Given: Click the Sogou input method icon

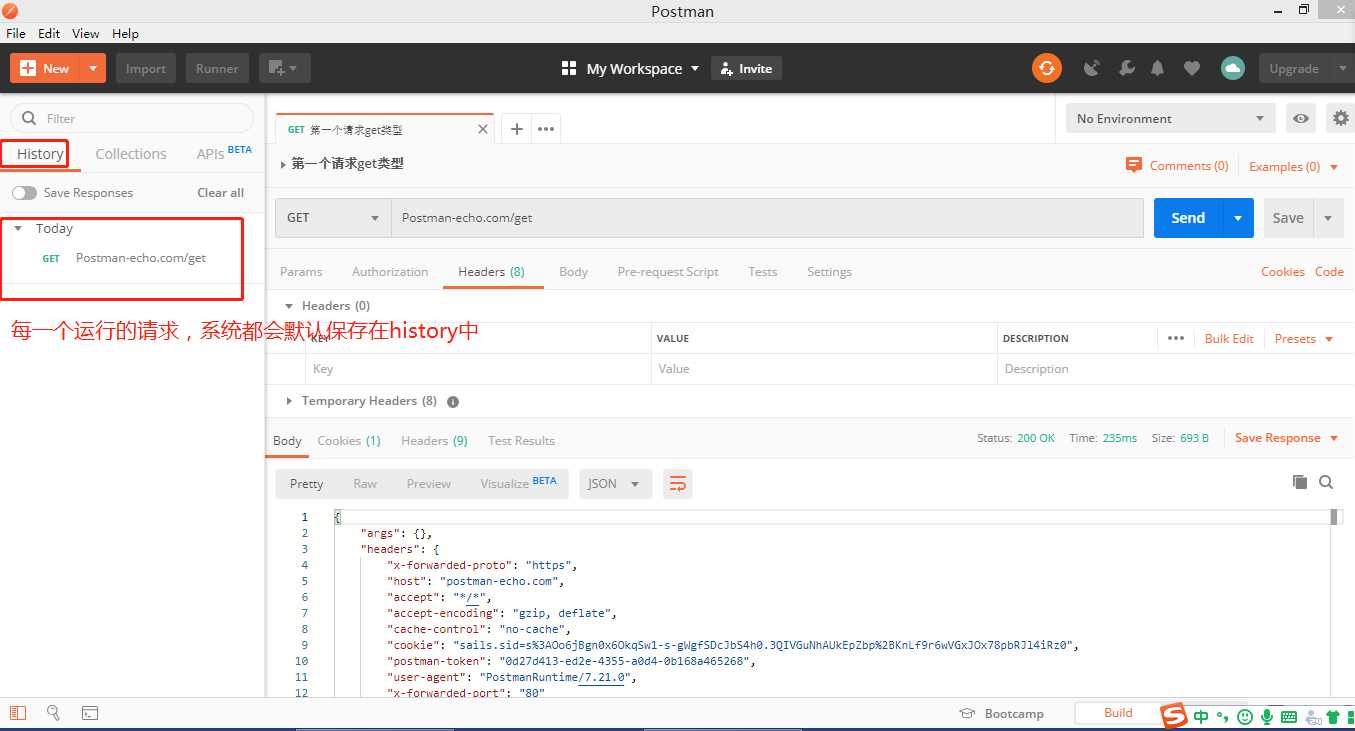Looking at the screenshot, I should click(1173, 715).
